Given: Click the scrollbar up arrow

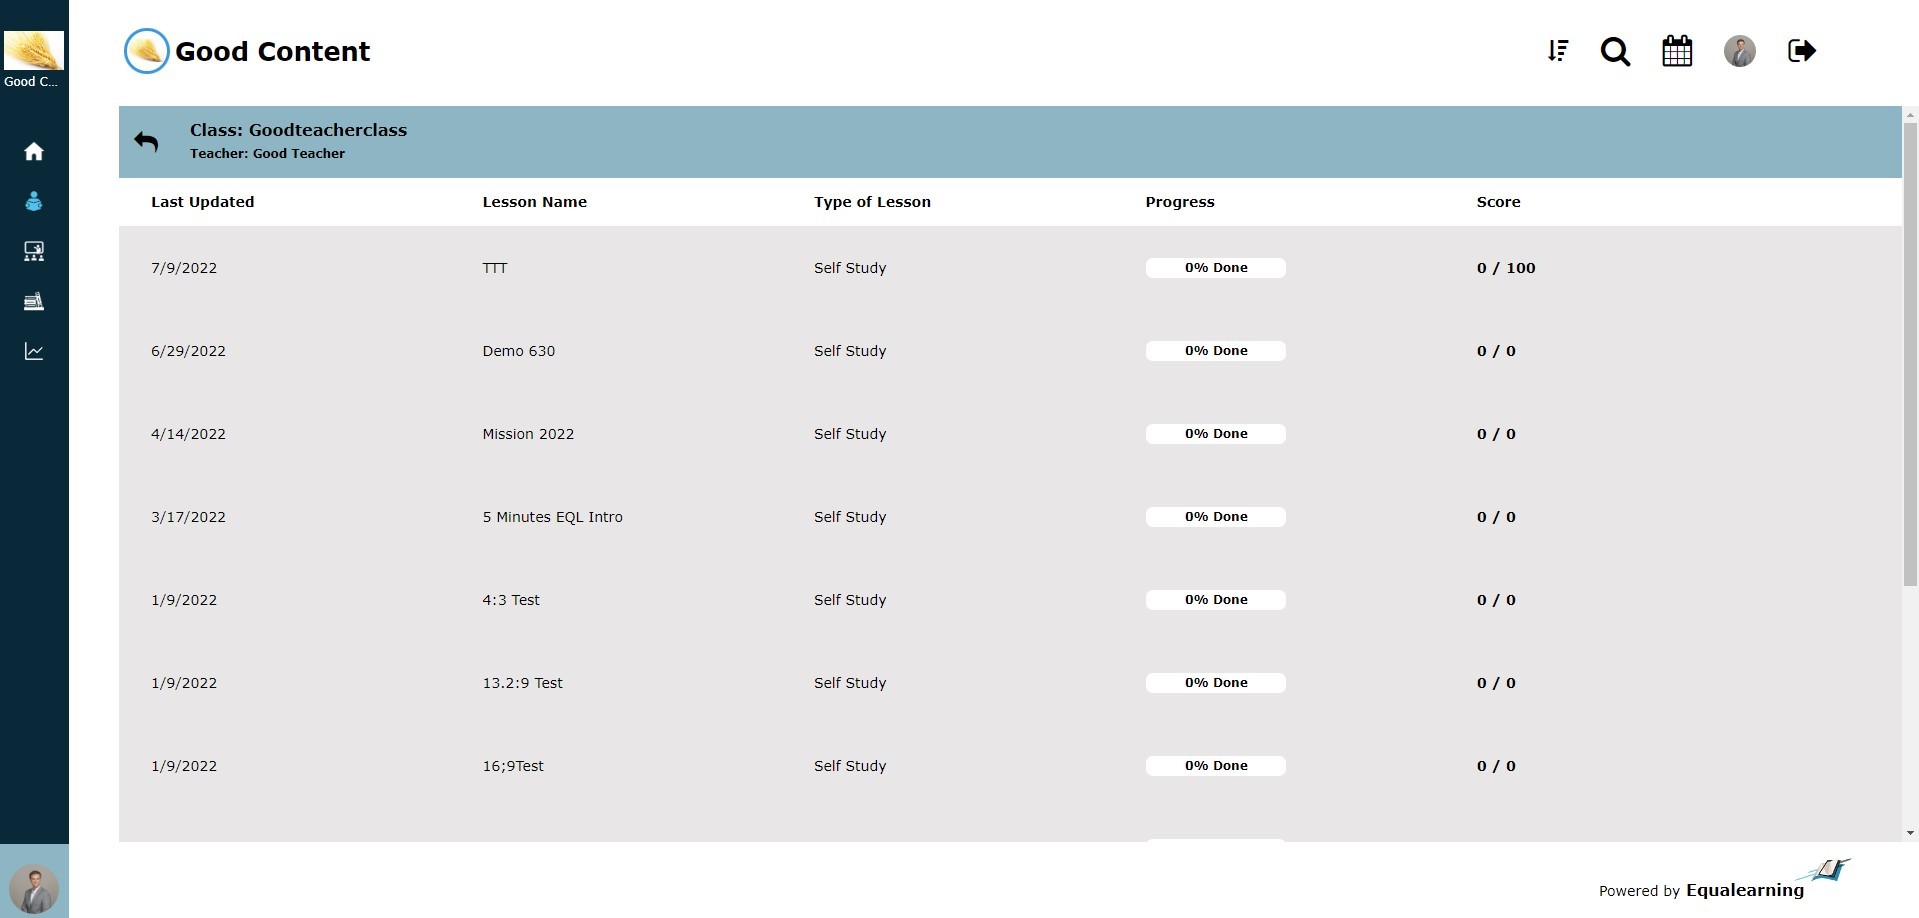Looking at the screenshot, I should click(1910, 115).
